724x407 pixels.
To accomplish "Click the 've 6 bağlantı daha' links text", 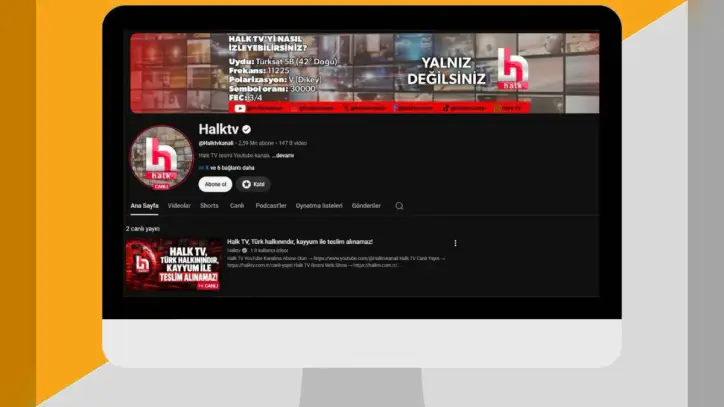I will pyautogui.click(x=232, y=168).
